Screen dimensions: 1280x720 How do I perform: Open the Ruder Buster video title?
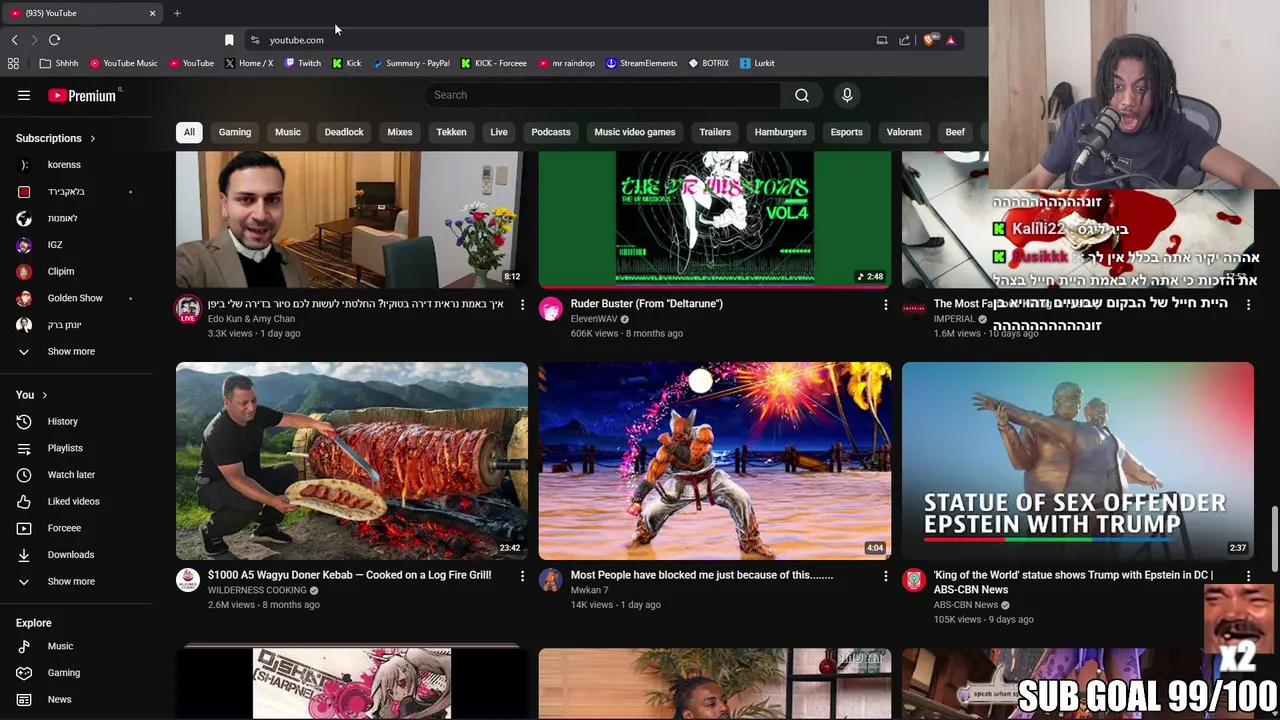click(x=646, y=304)
